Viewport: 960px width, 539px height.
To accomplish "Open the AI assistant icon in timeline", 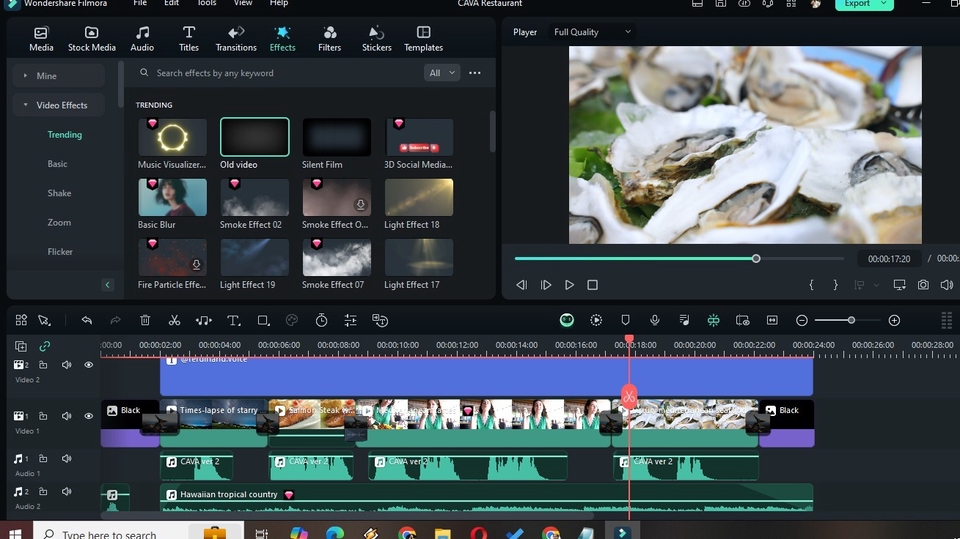I will pyautogui.click(x=567, y=320).
